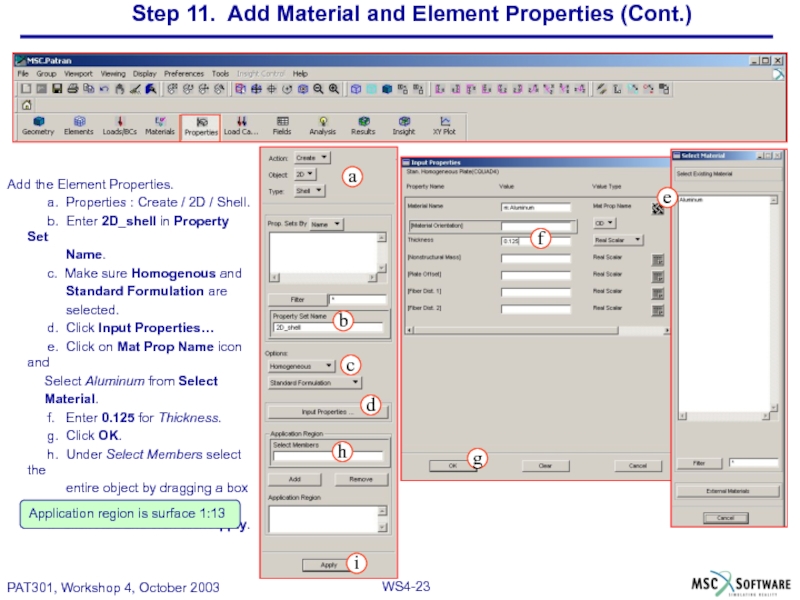This screenshot has width=800, height=600.
Task: Open the Viewing menu
Action: coord(113,73)
